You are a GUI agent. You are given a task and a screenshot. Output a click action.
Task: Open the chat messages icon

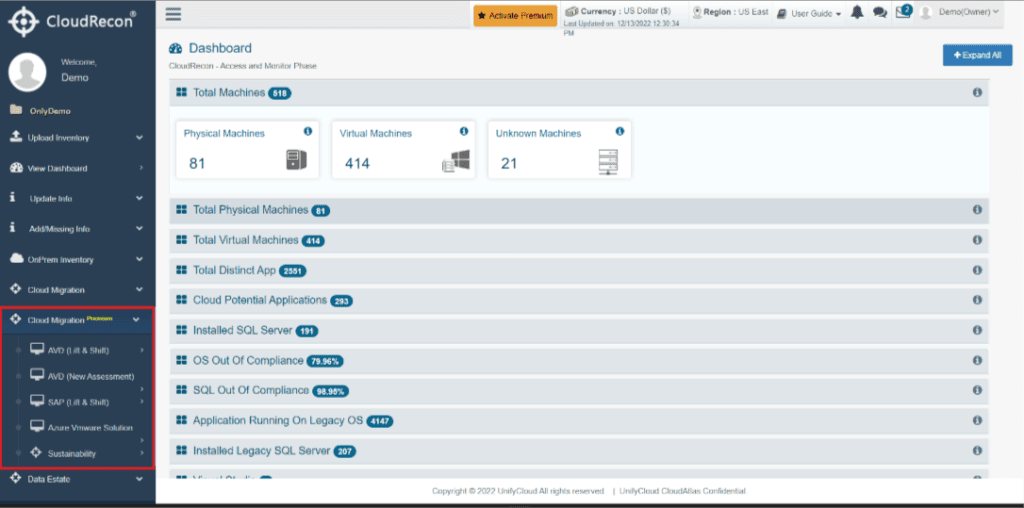pos(880,12)
